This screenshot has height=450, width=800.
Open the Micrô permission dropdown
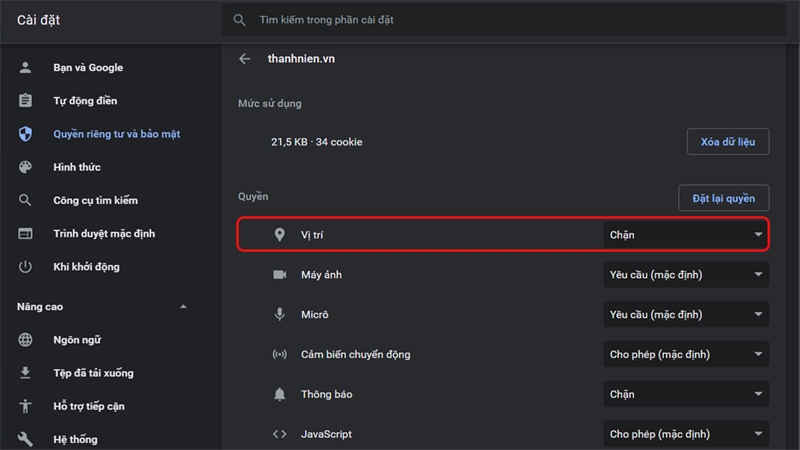[686, 315]
